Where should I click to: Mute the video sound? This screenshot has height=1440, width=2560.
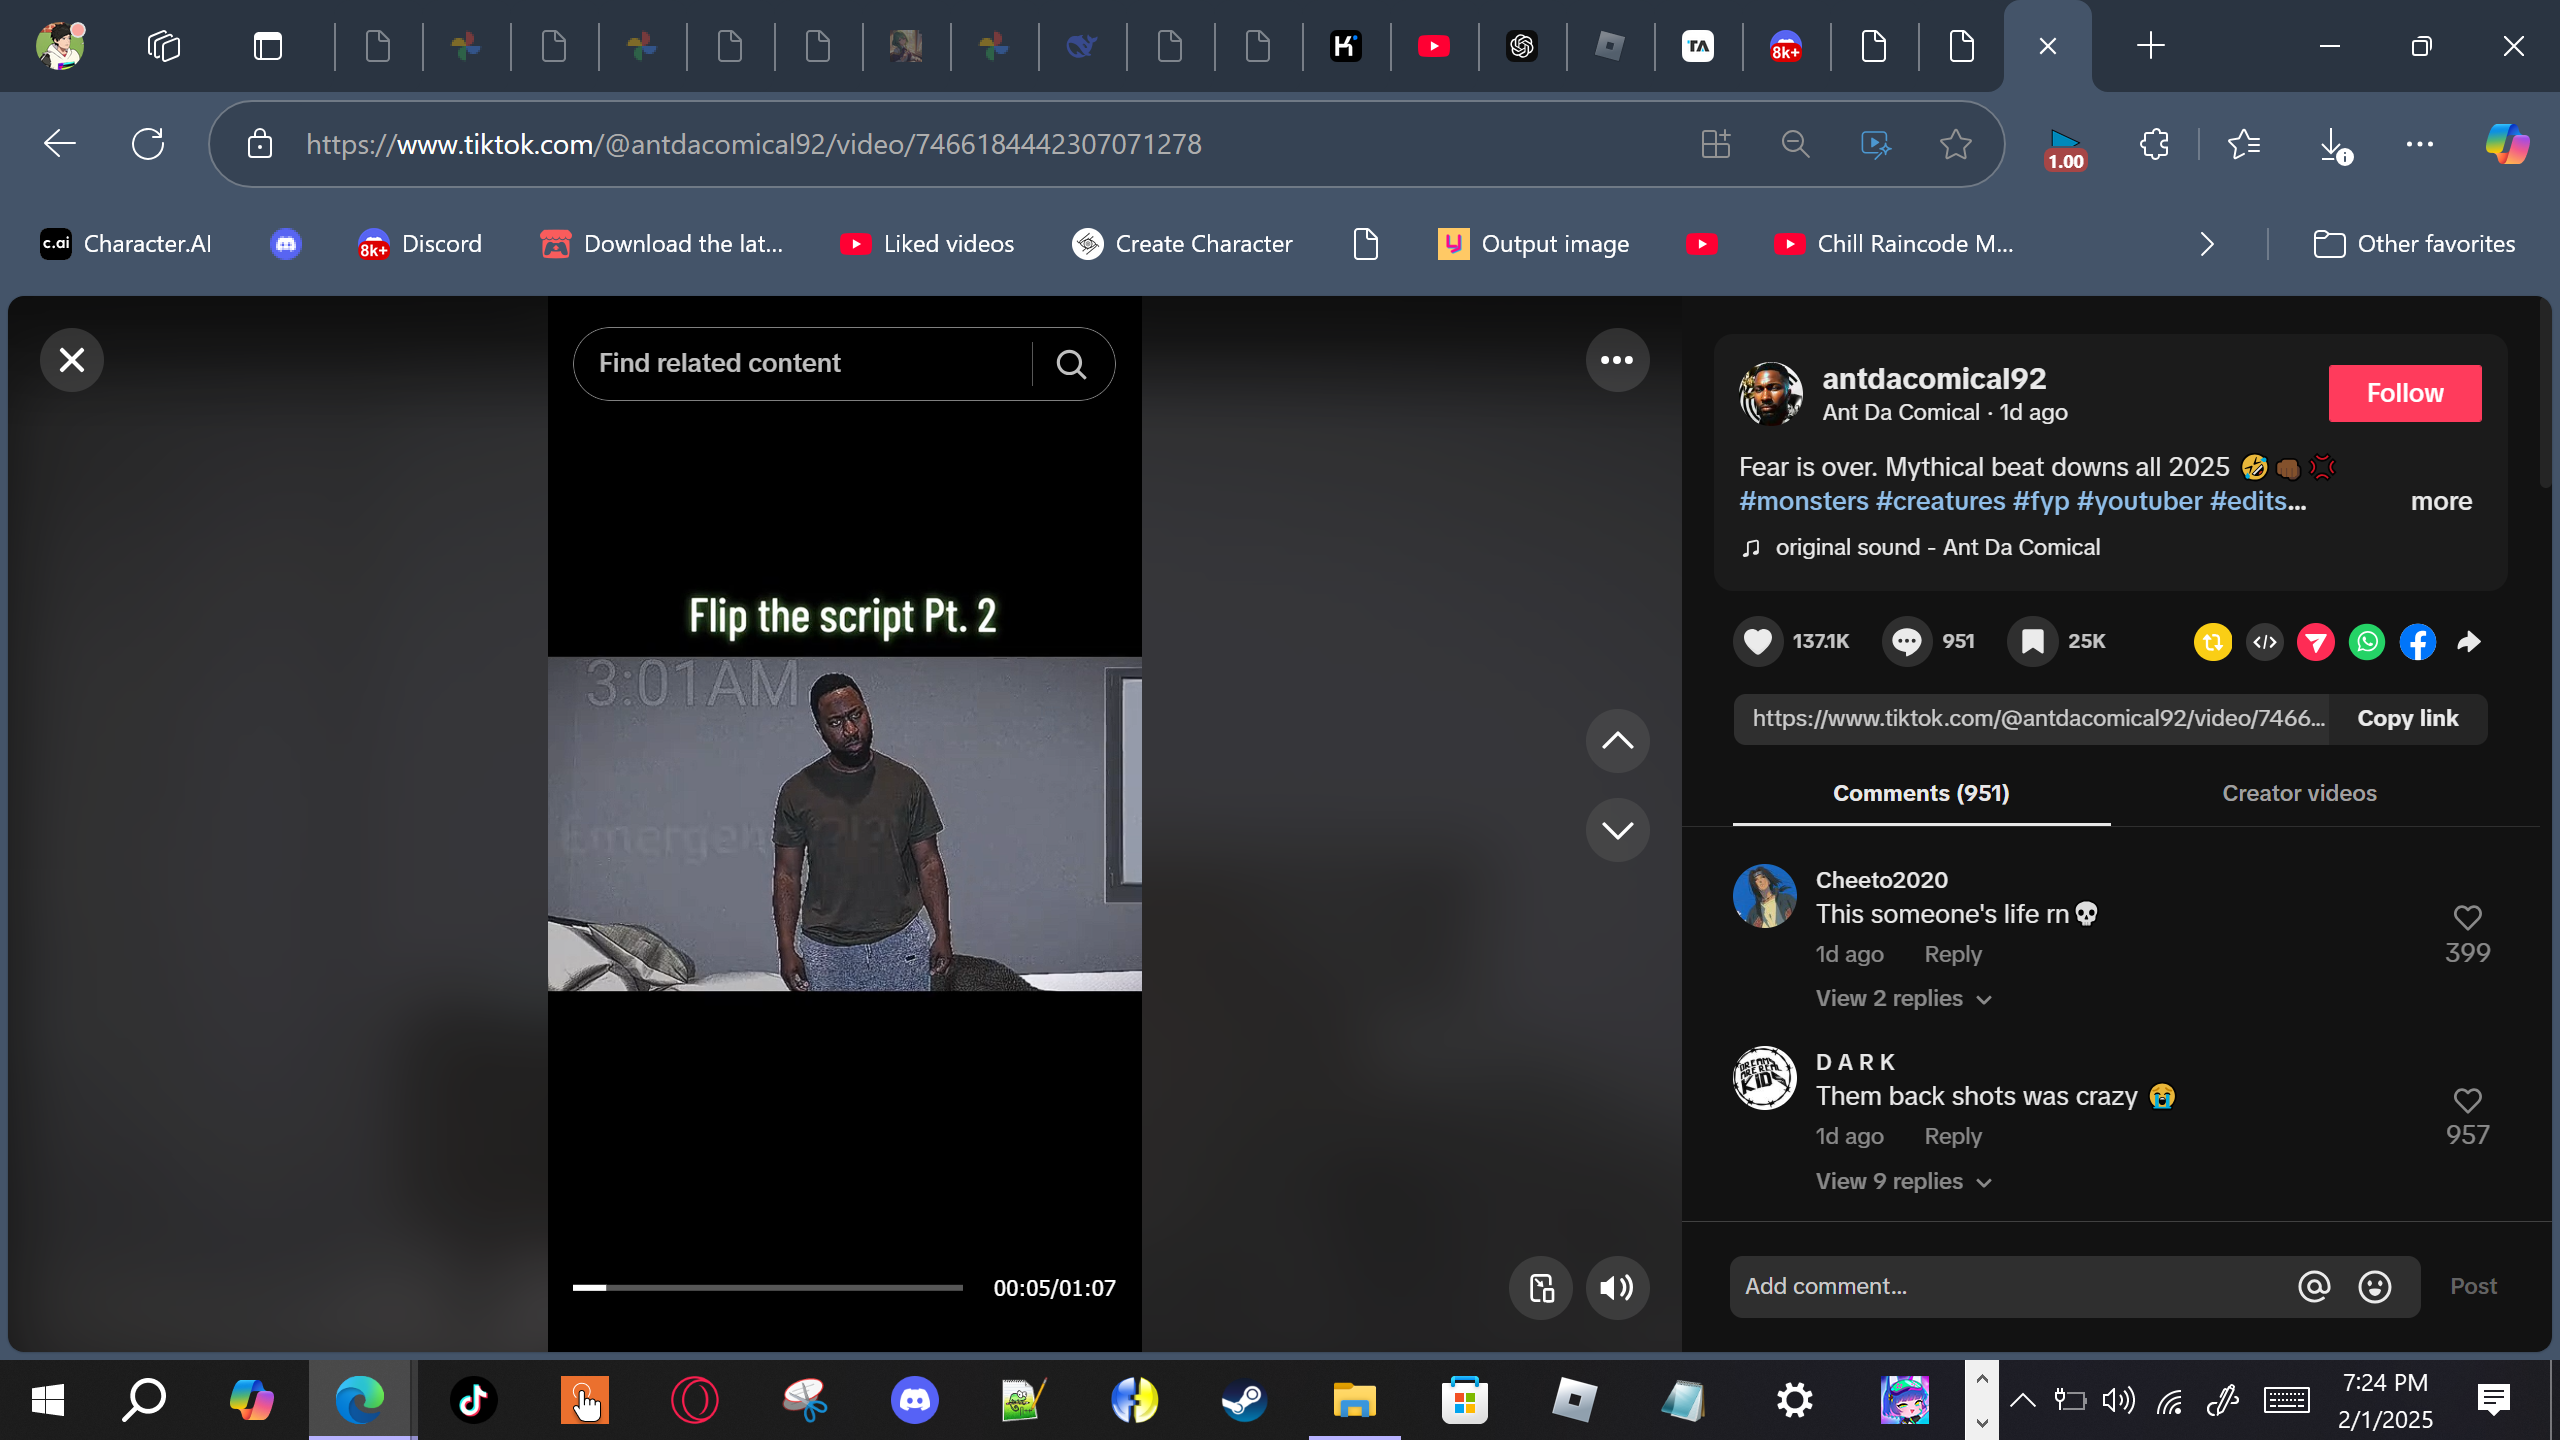point(1617,1288)
